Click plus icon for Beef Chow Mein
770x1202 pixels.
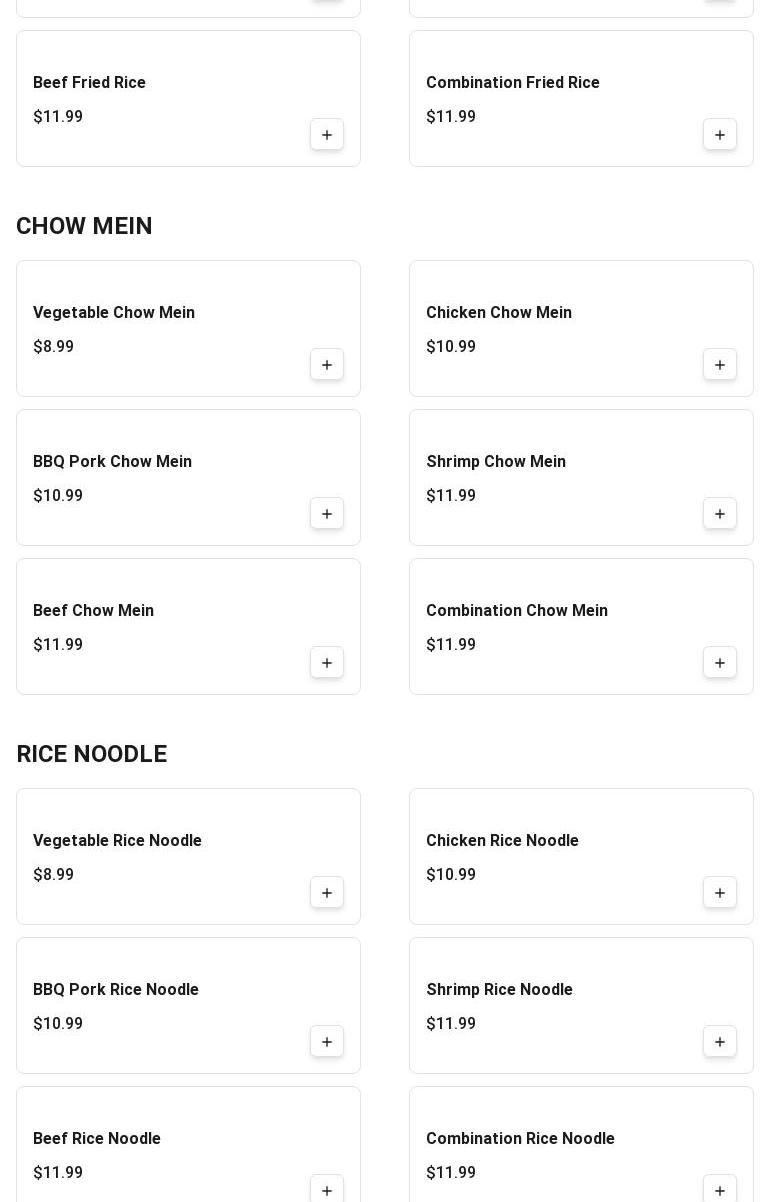(327, 663)
